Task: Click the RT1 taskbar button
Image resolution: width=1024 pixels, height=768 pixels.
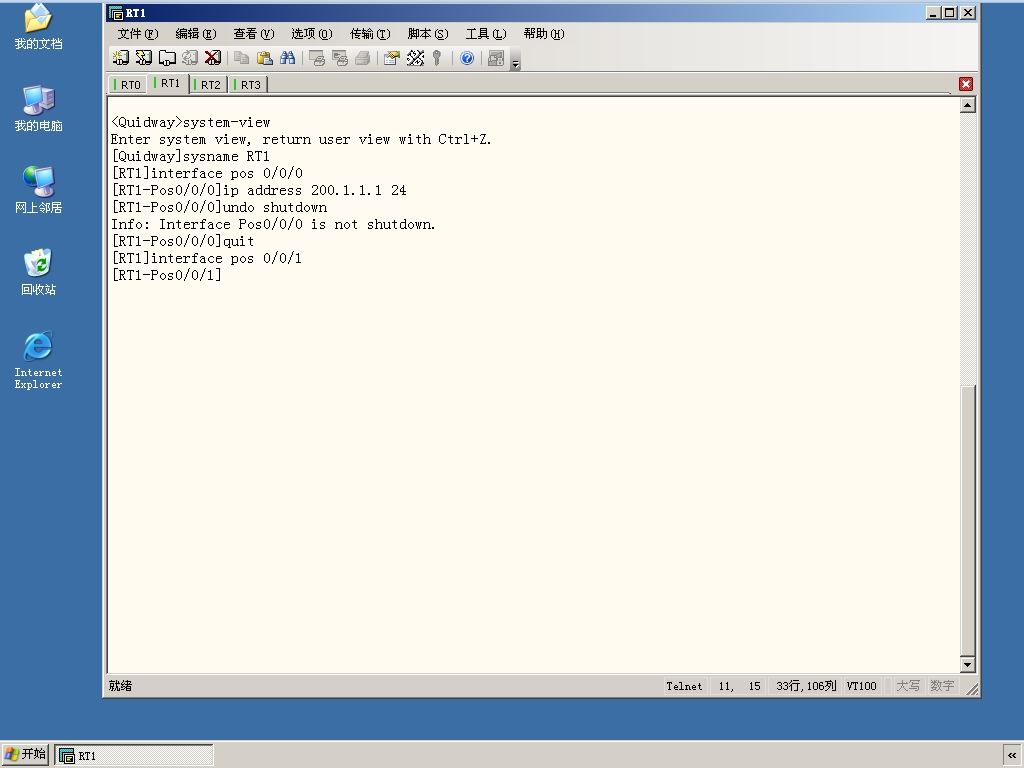Action: click(134, 756)
